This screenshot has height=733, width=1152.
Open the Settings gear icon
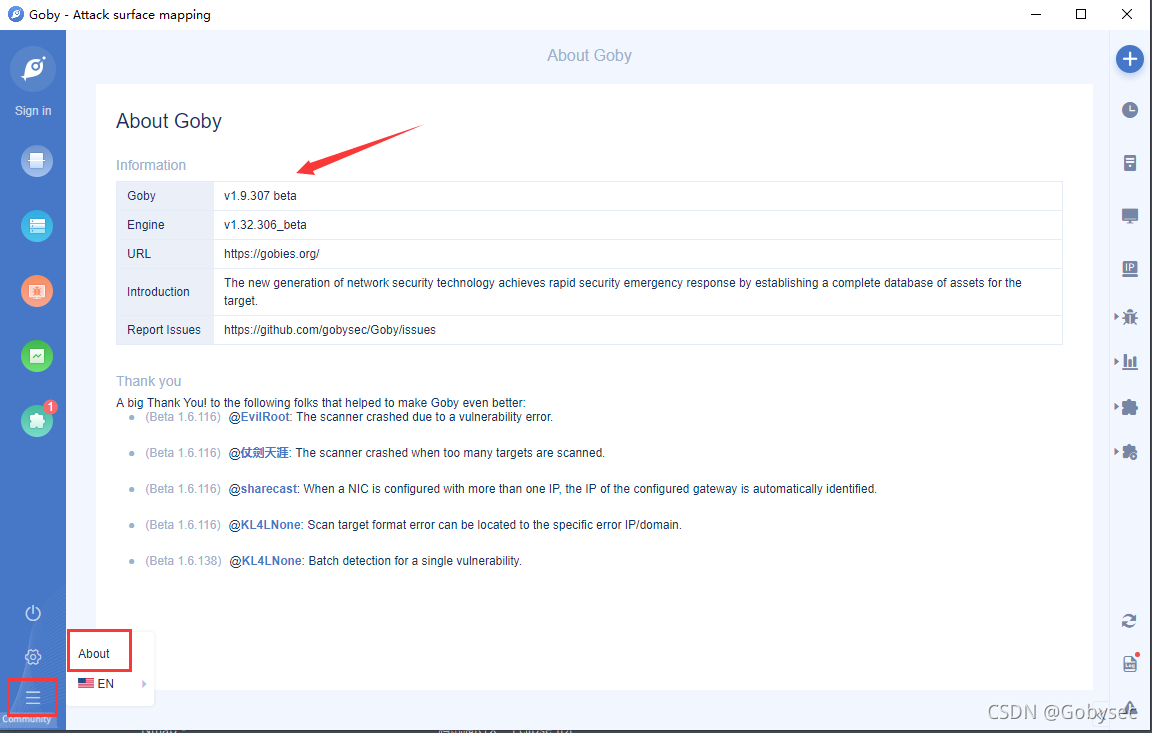(33, 657)
